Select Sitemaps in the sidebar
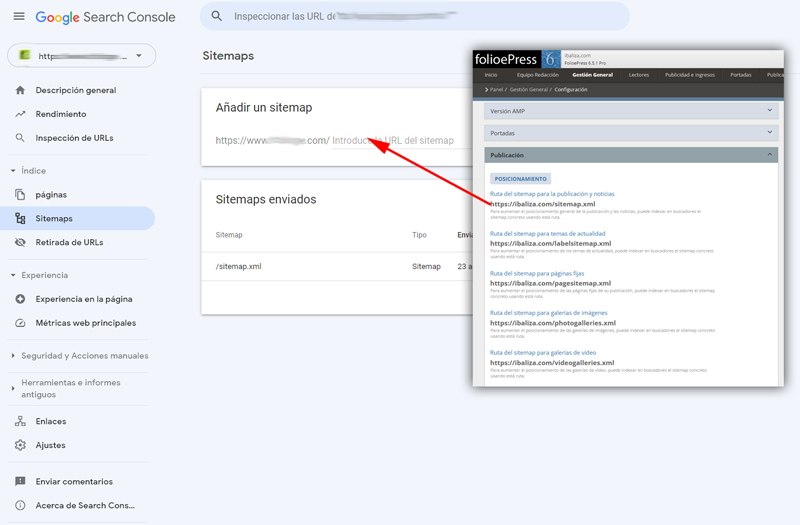The image size is (800, 525). tap(78, 218)
